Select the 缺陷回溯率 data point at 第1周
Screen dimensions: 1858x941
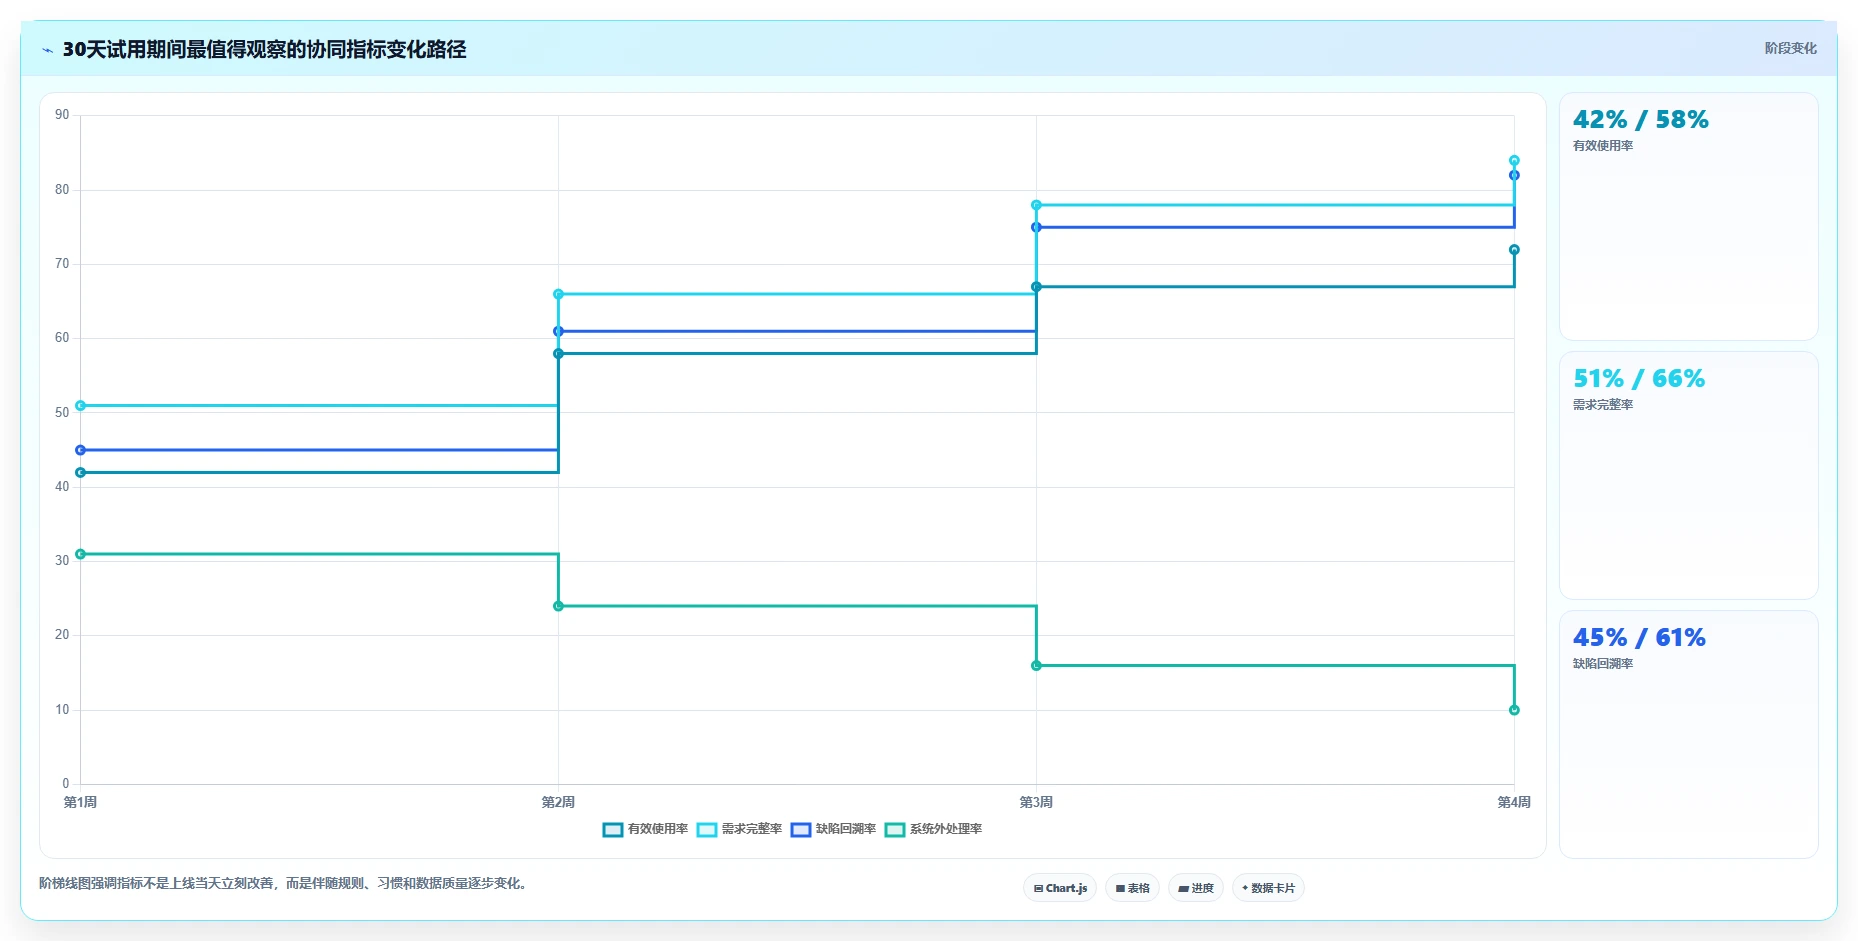[81, 450]
